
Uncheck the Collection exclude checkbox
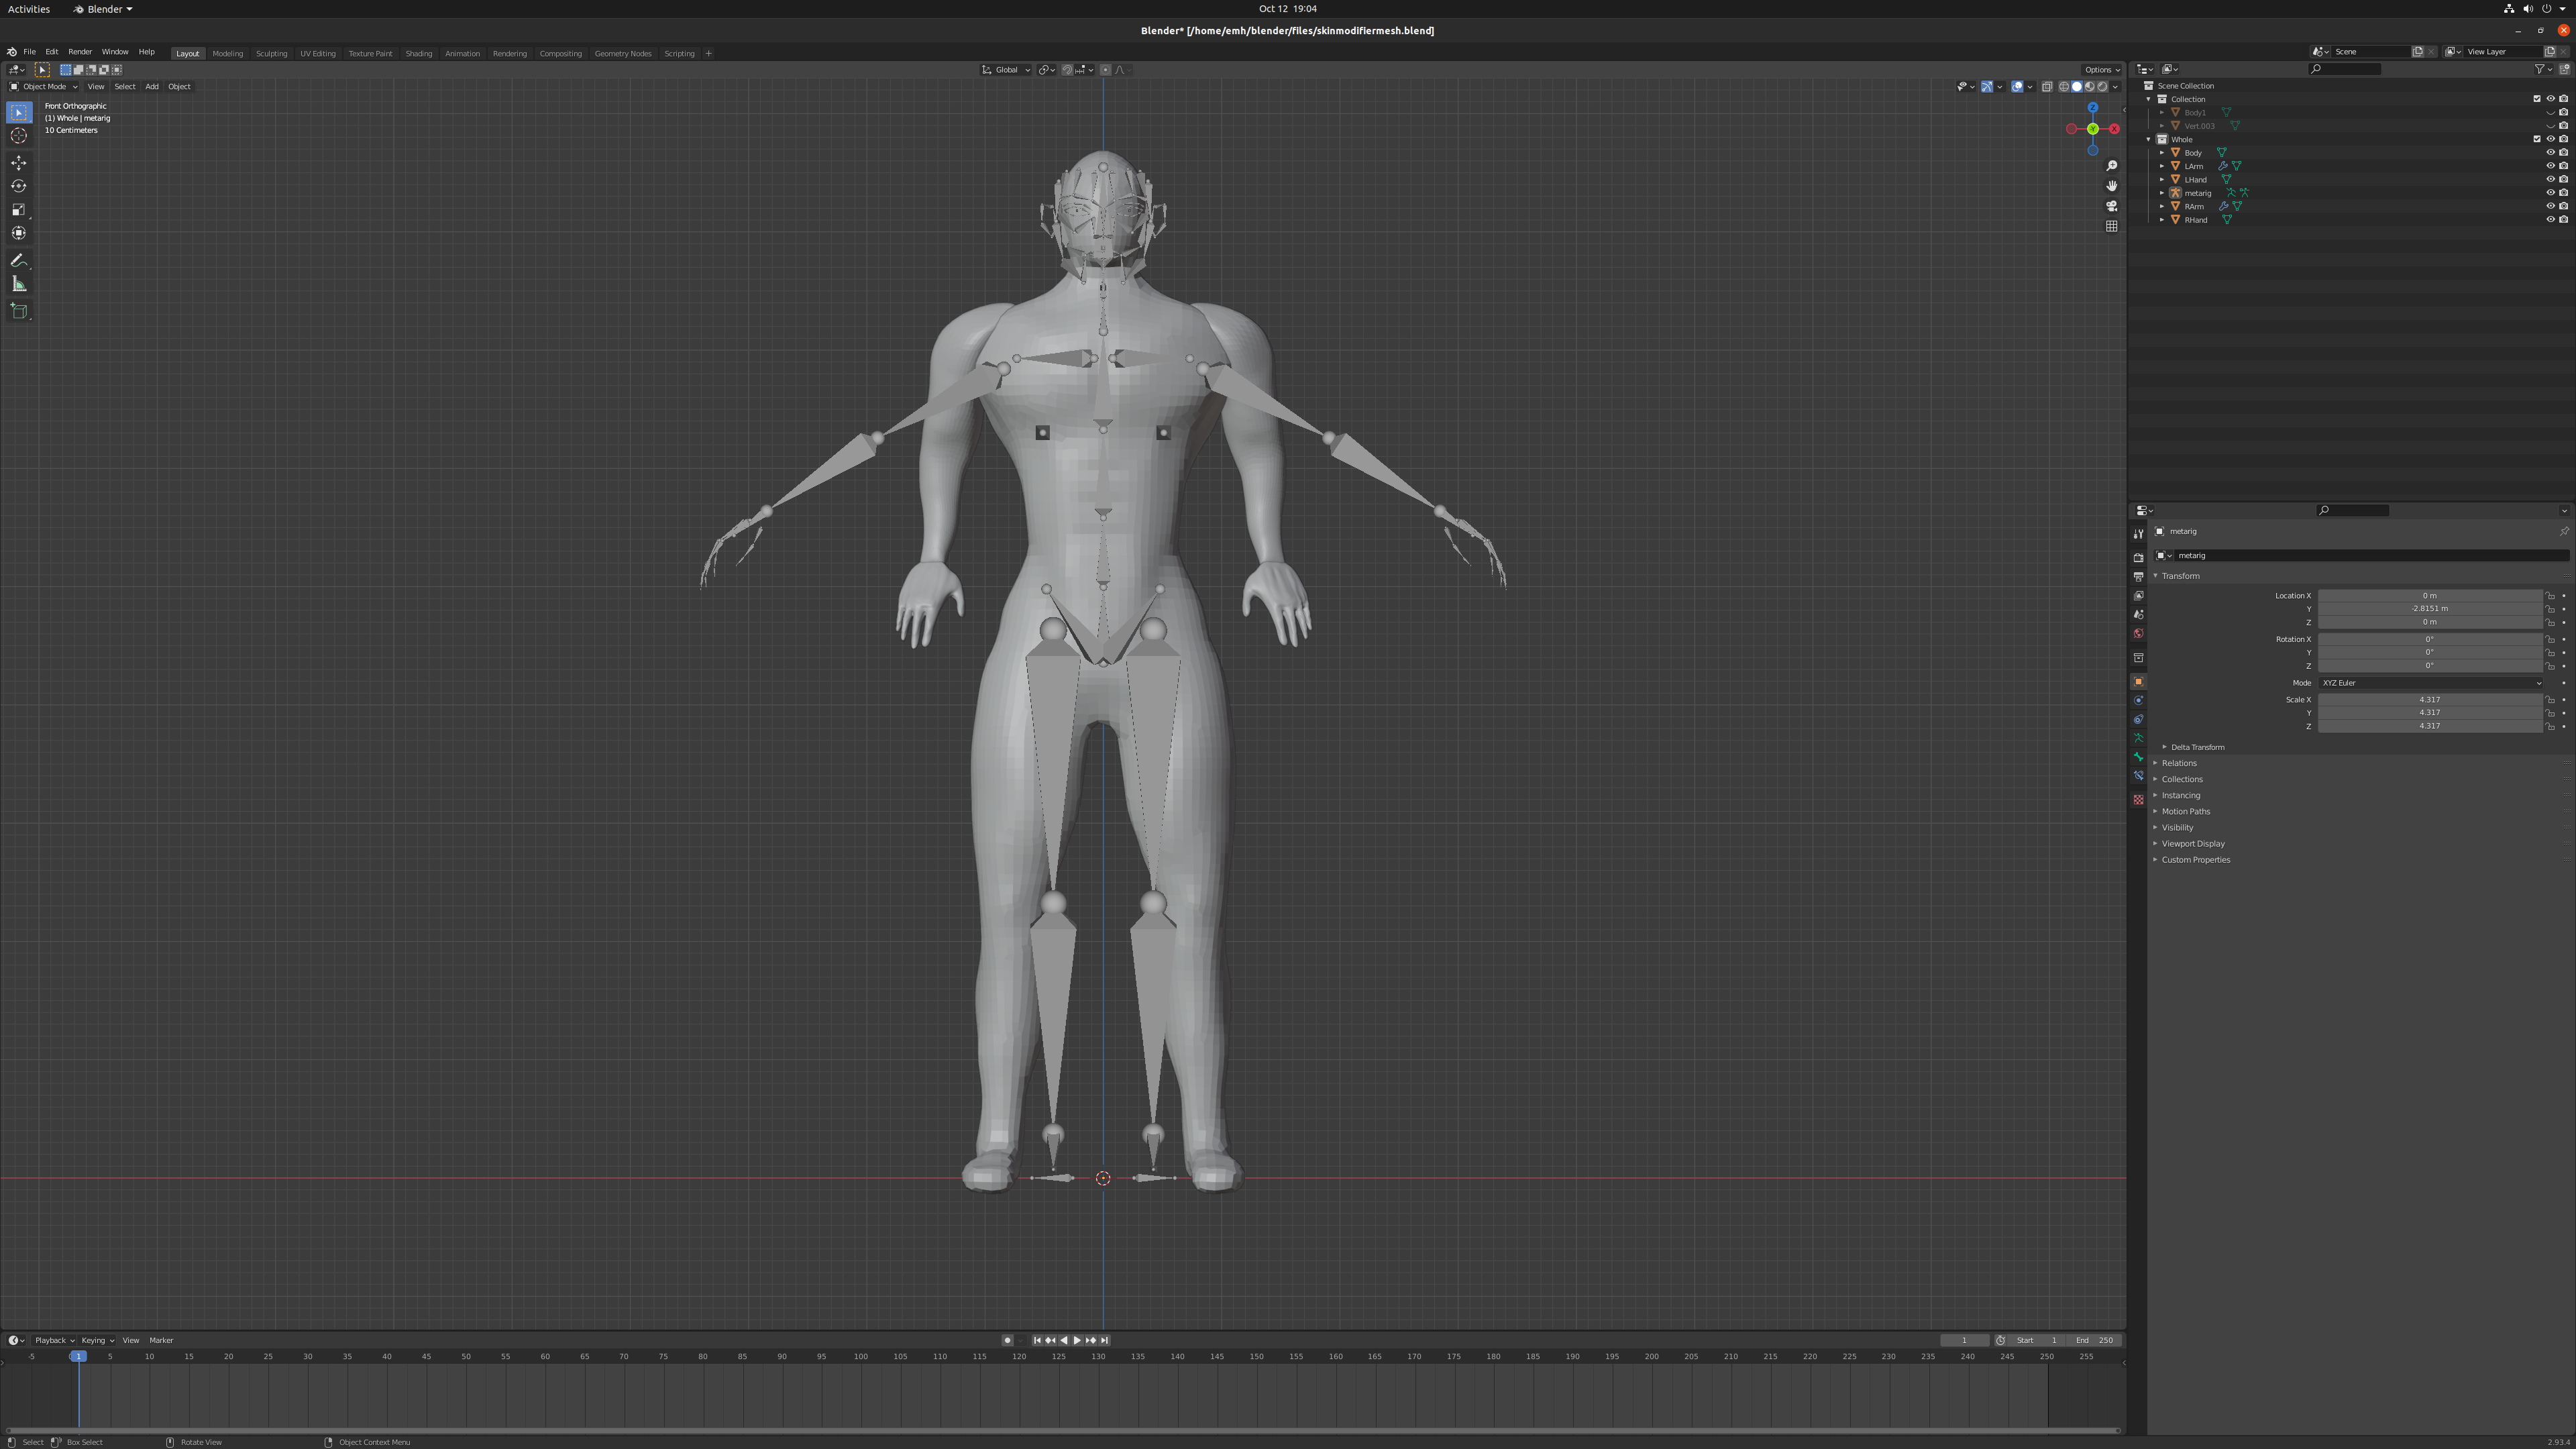click(2537, 99)
